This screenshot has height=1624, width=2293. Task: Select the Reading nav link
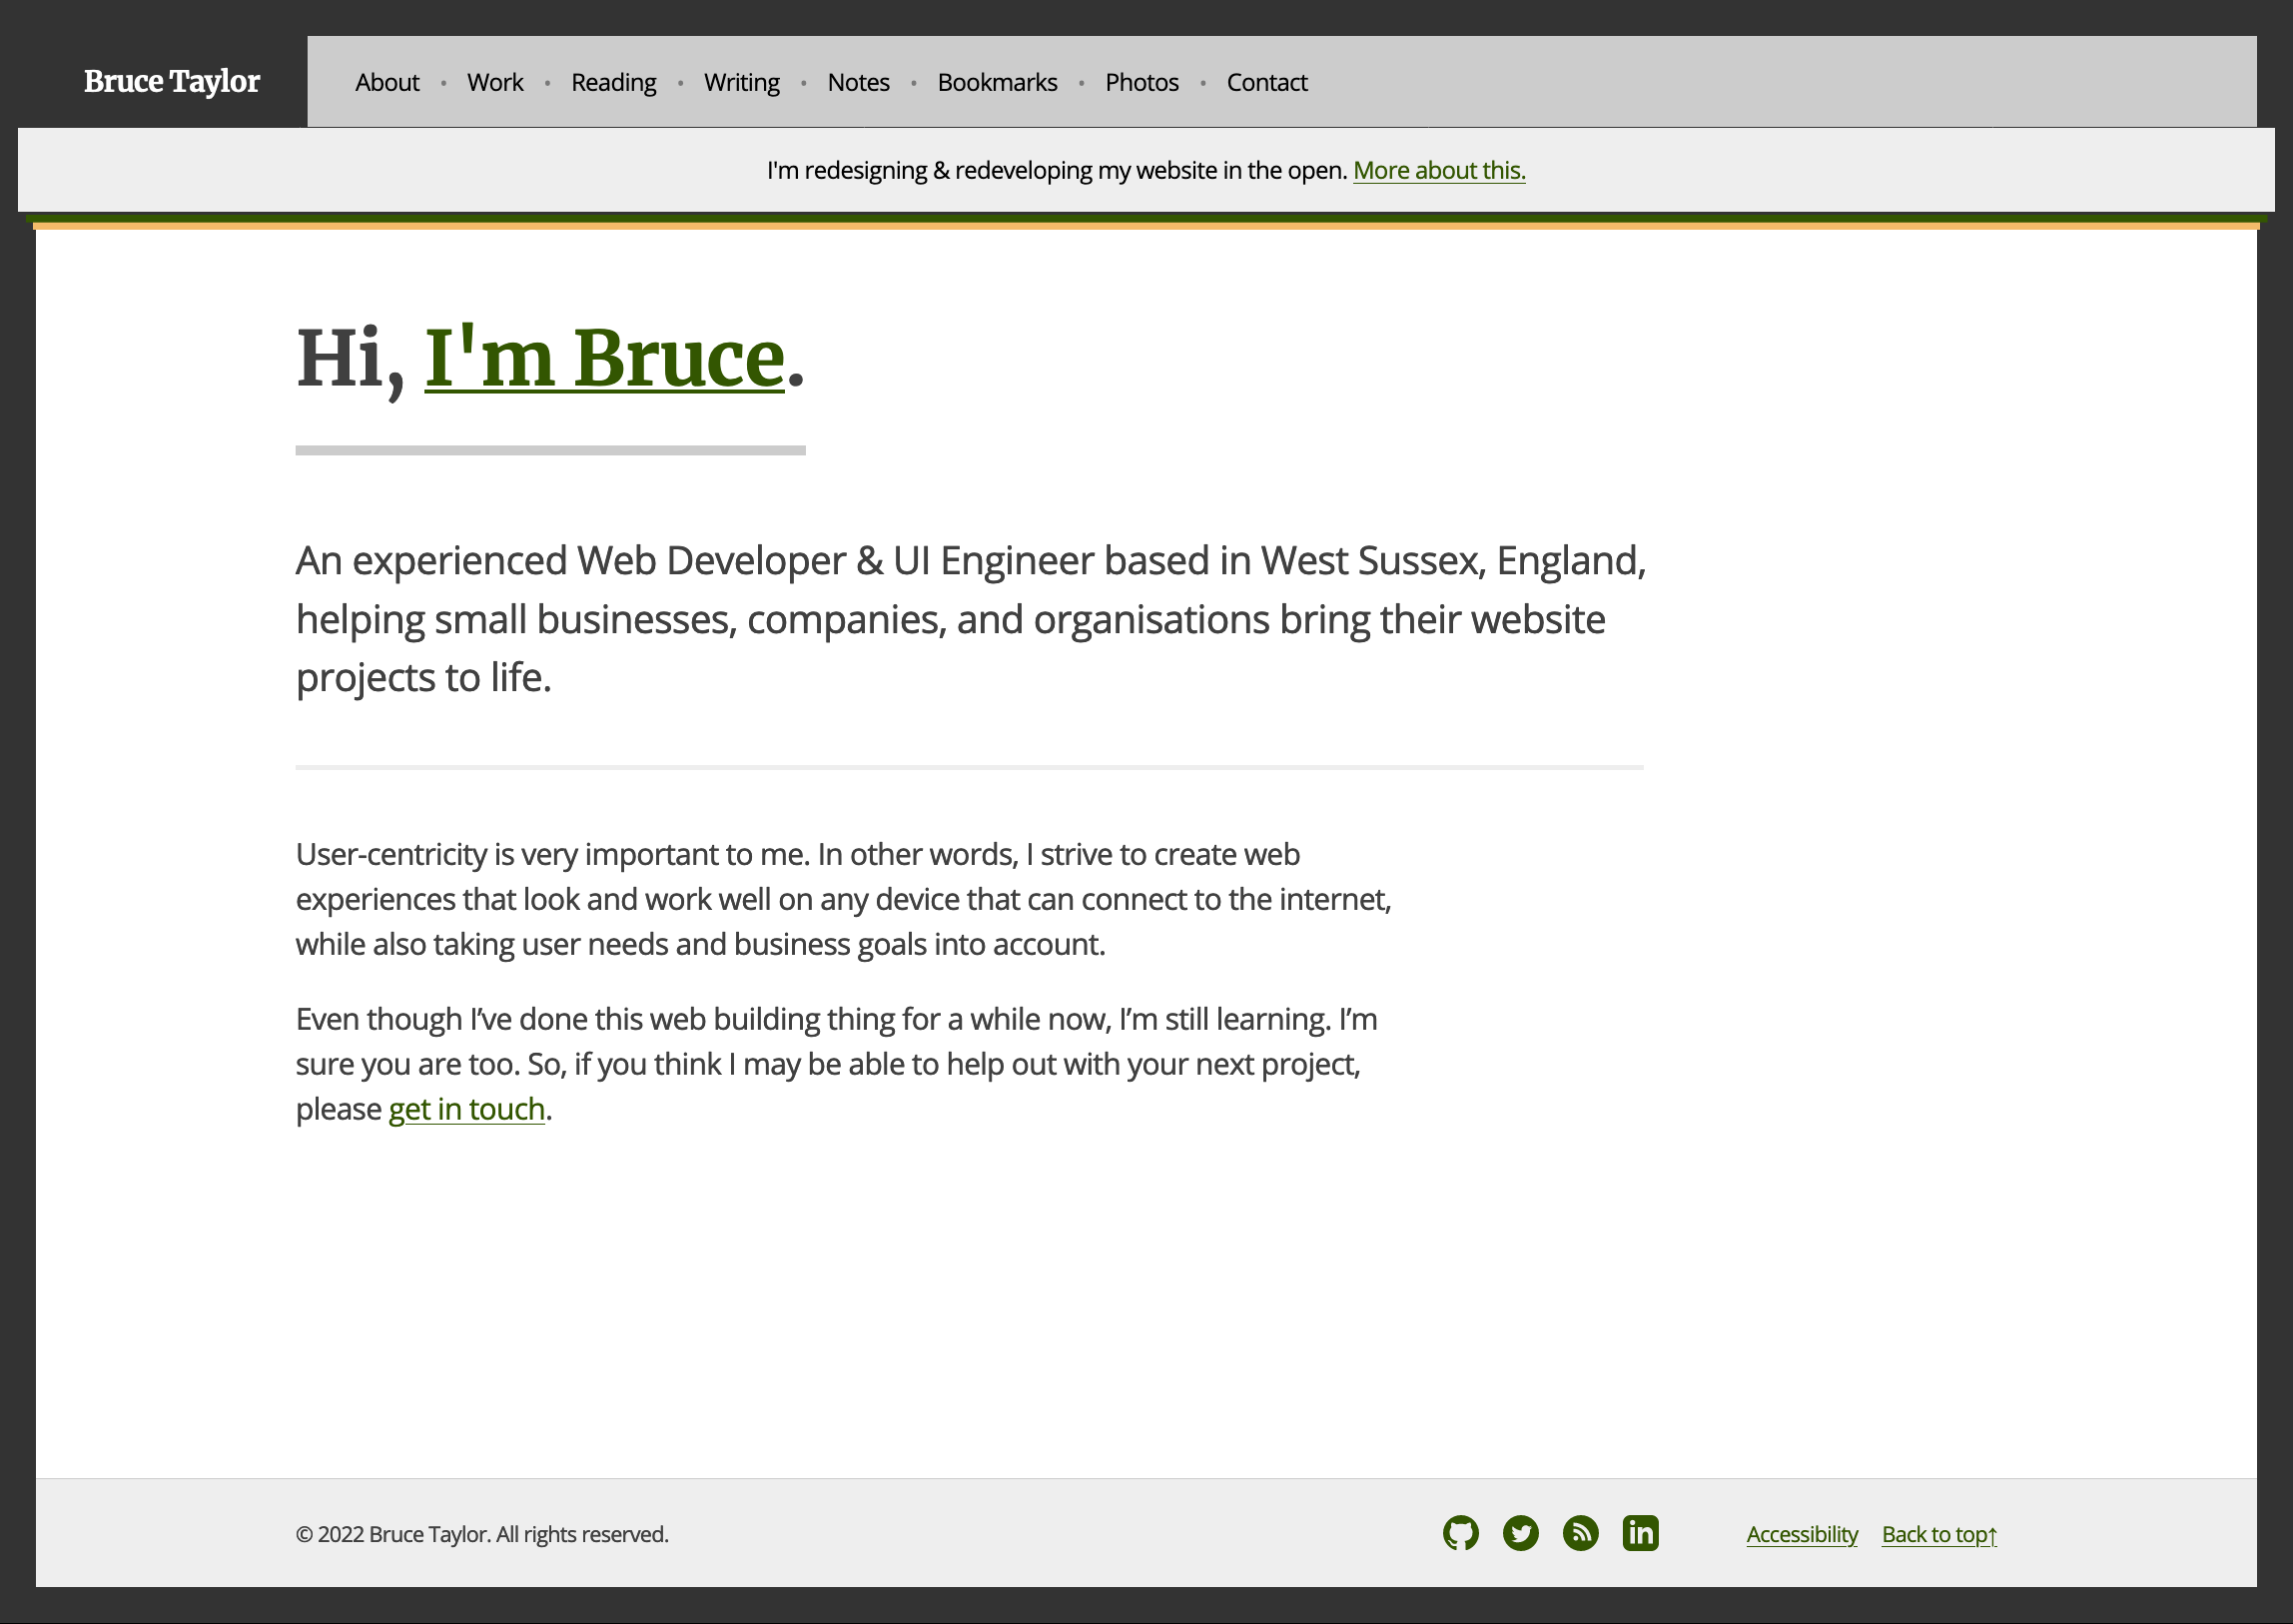pos(613,82)
